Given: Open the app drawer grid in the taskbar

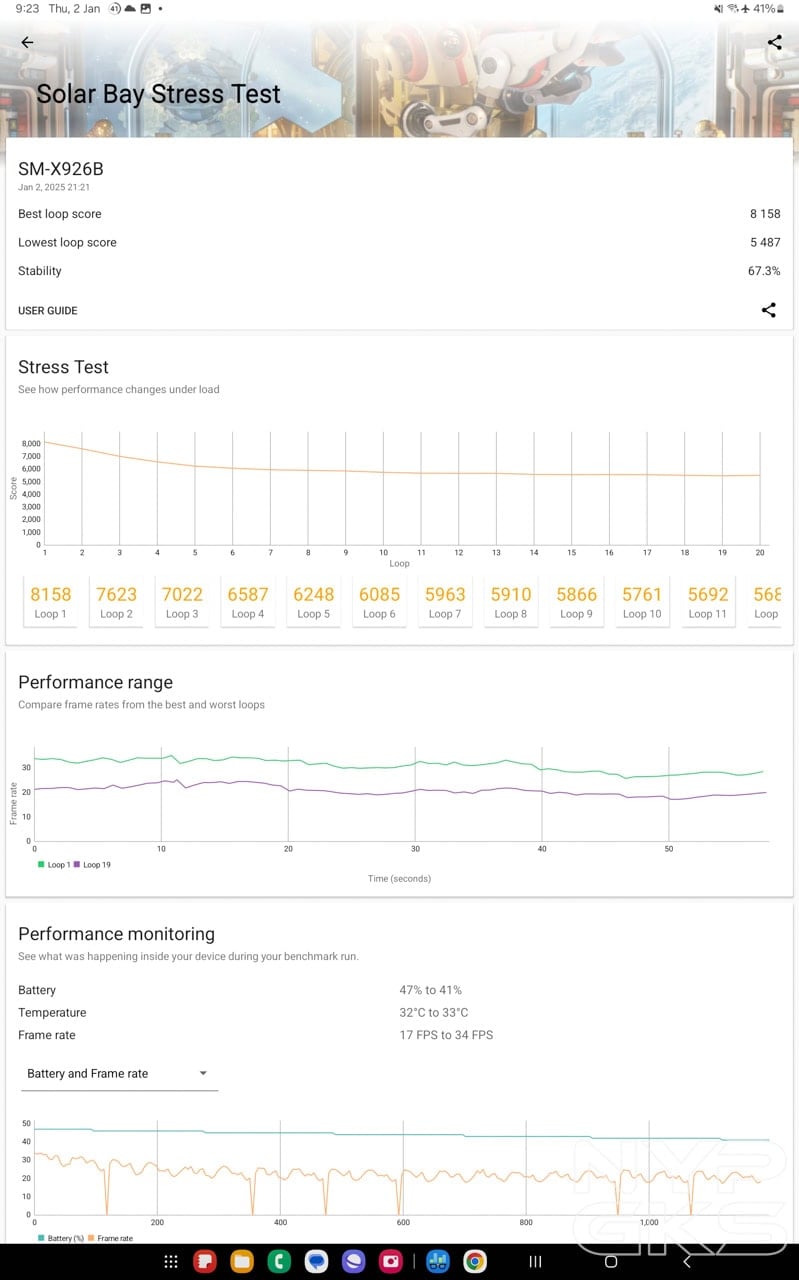Looking at the screenshot, I should [171, 1262].
